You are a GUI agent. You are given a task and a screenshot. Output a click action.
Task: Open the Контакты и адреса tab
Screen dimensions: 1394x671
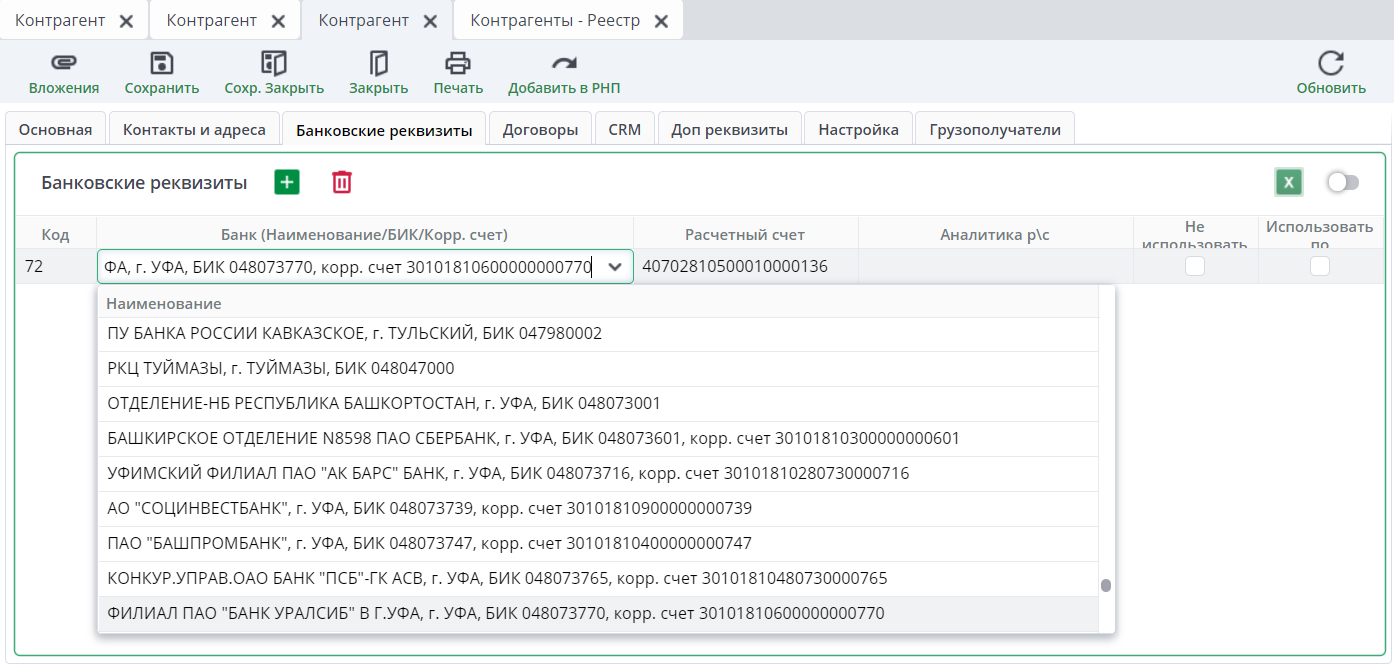point(194,130)
